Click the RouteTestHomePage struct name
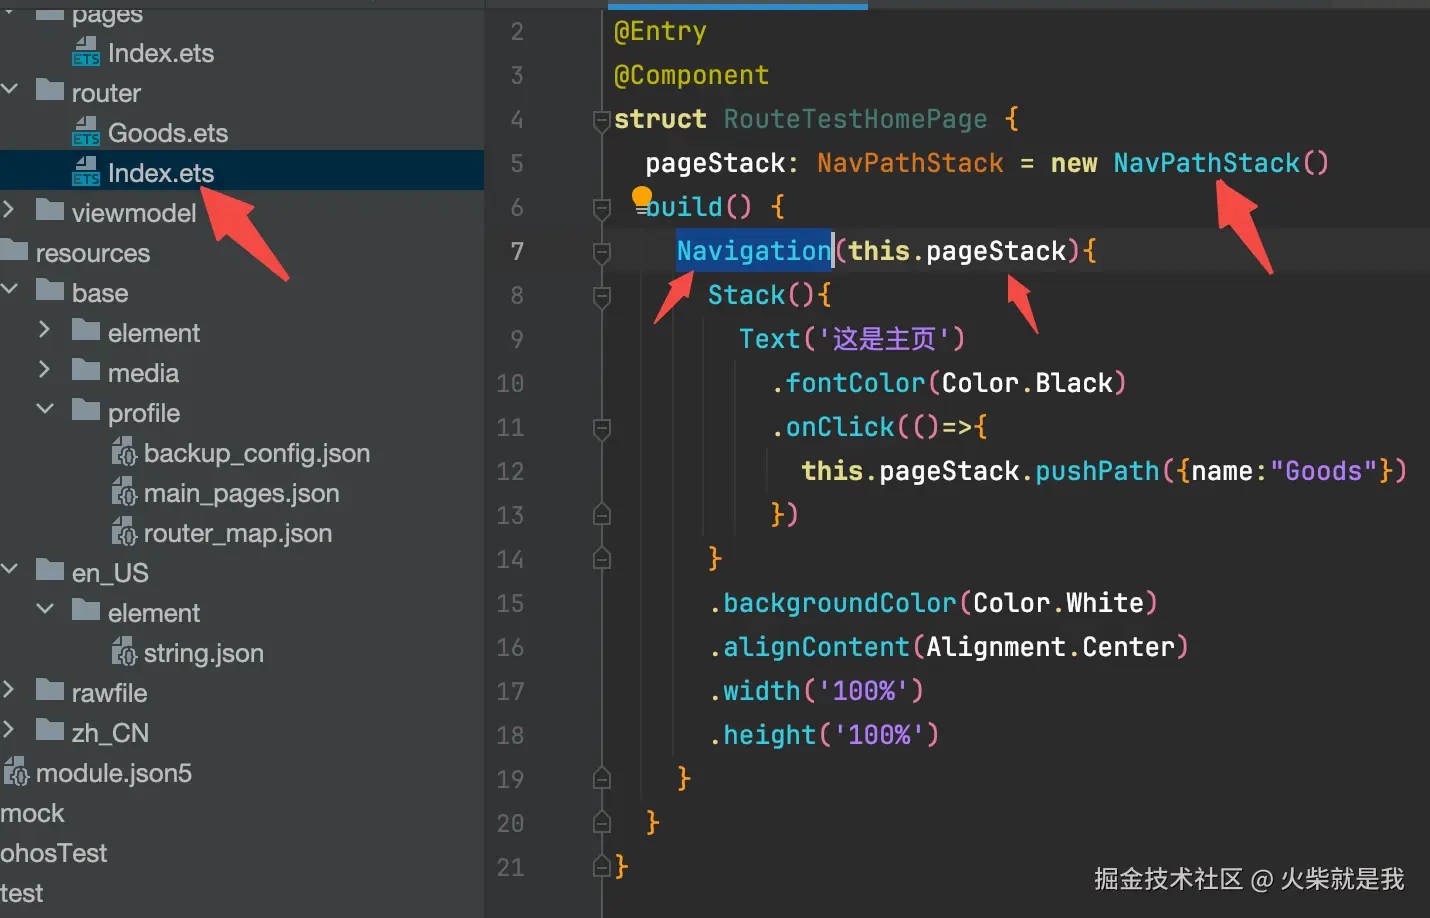 (855, 119)
